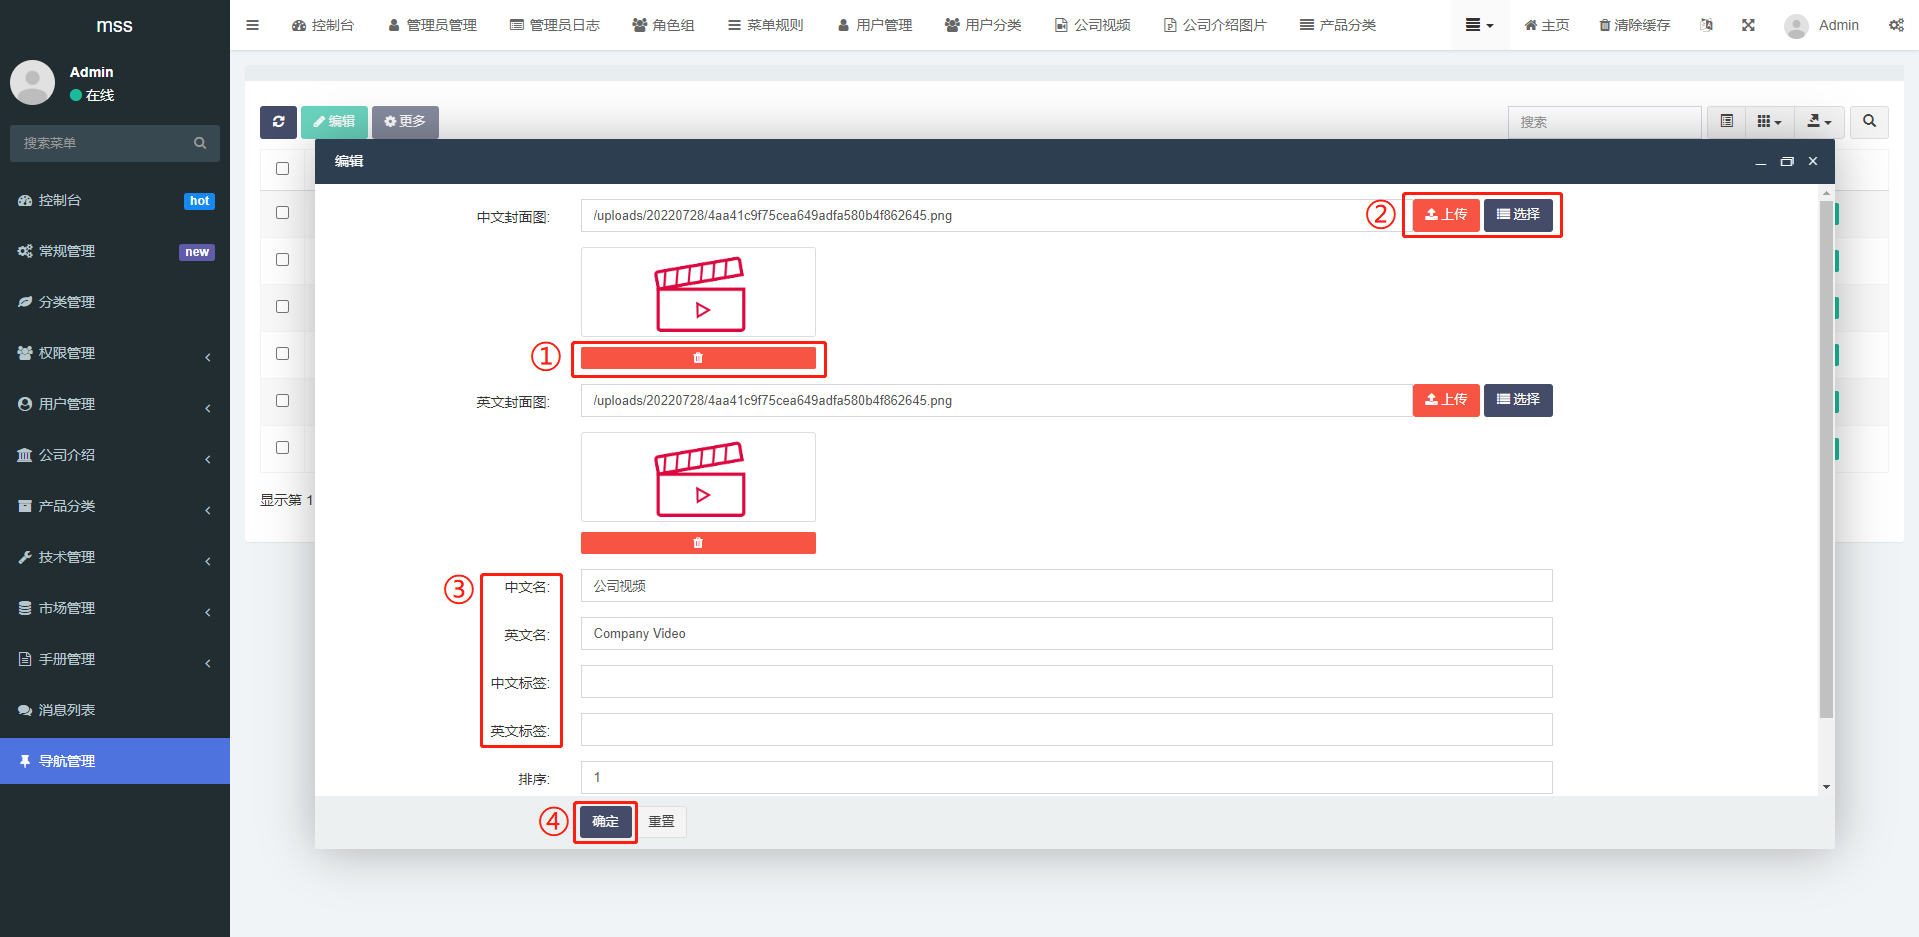The width and height of the screenshot is (1919, 937).
Task: Open the columns grid dropdown
Action: point(1769,122)
